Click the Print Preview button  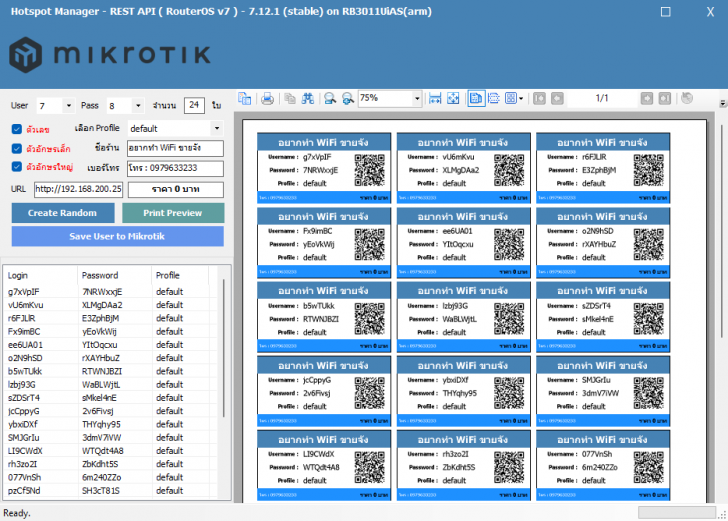point(173,213)
